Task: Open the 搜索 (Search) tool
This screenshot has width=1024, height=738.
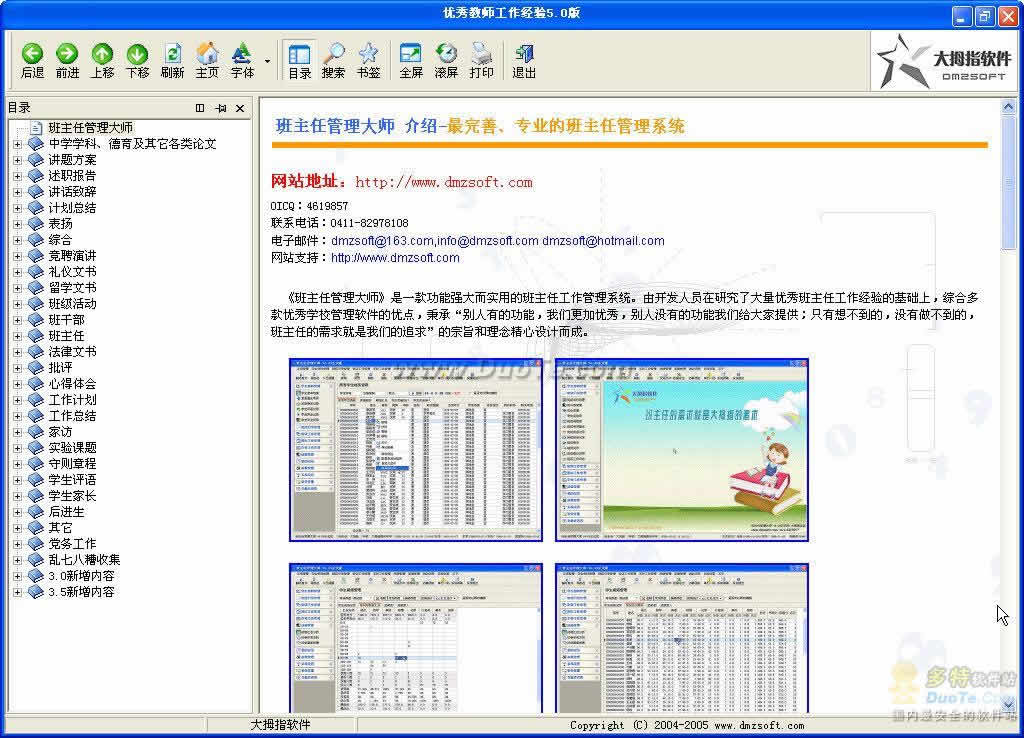Action: [x=334, y=55]
